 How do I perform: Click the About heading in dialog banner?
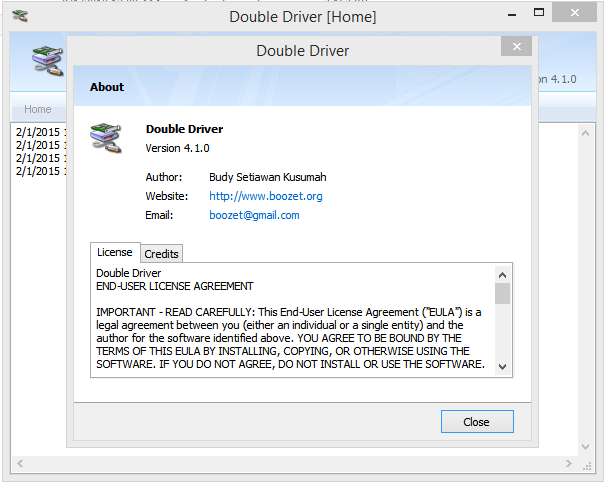point(107,87)
